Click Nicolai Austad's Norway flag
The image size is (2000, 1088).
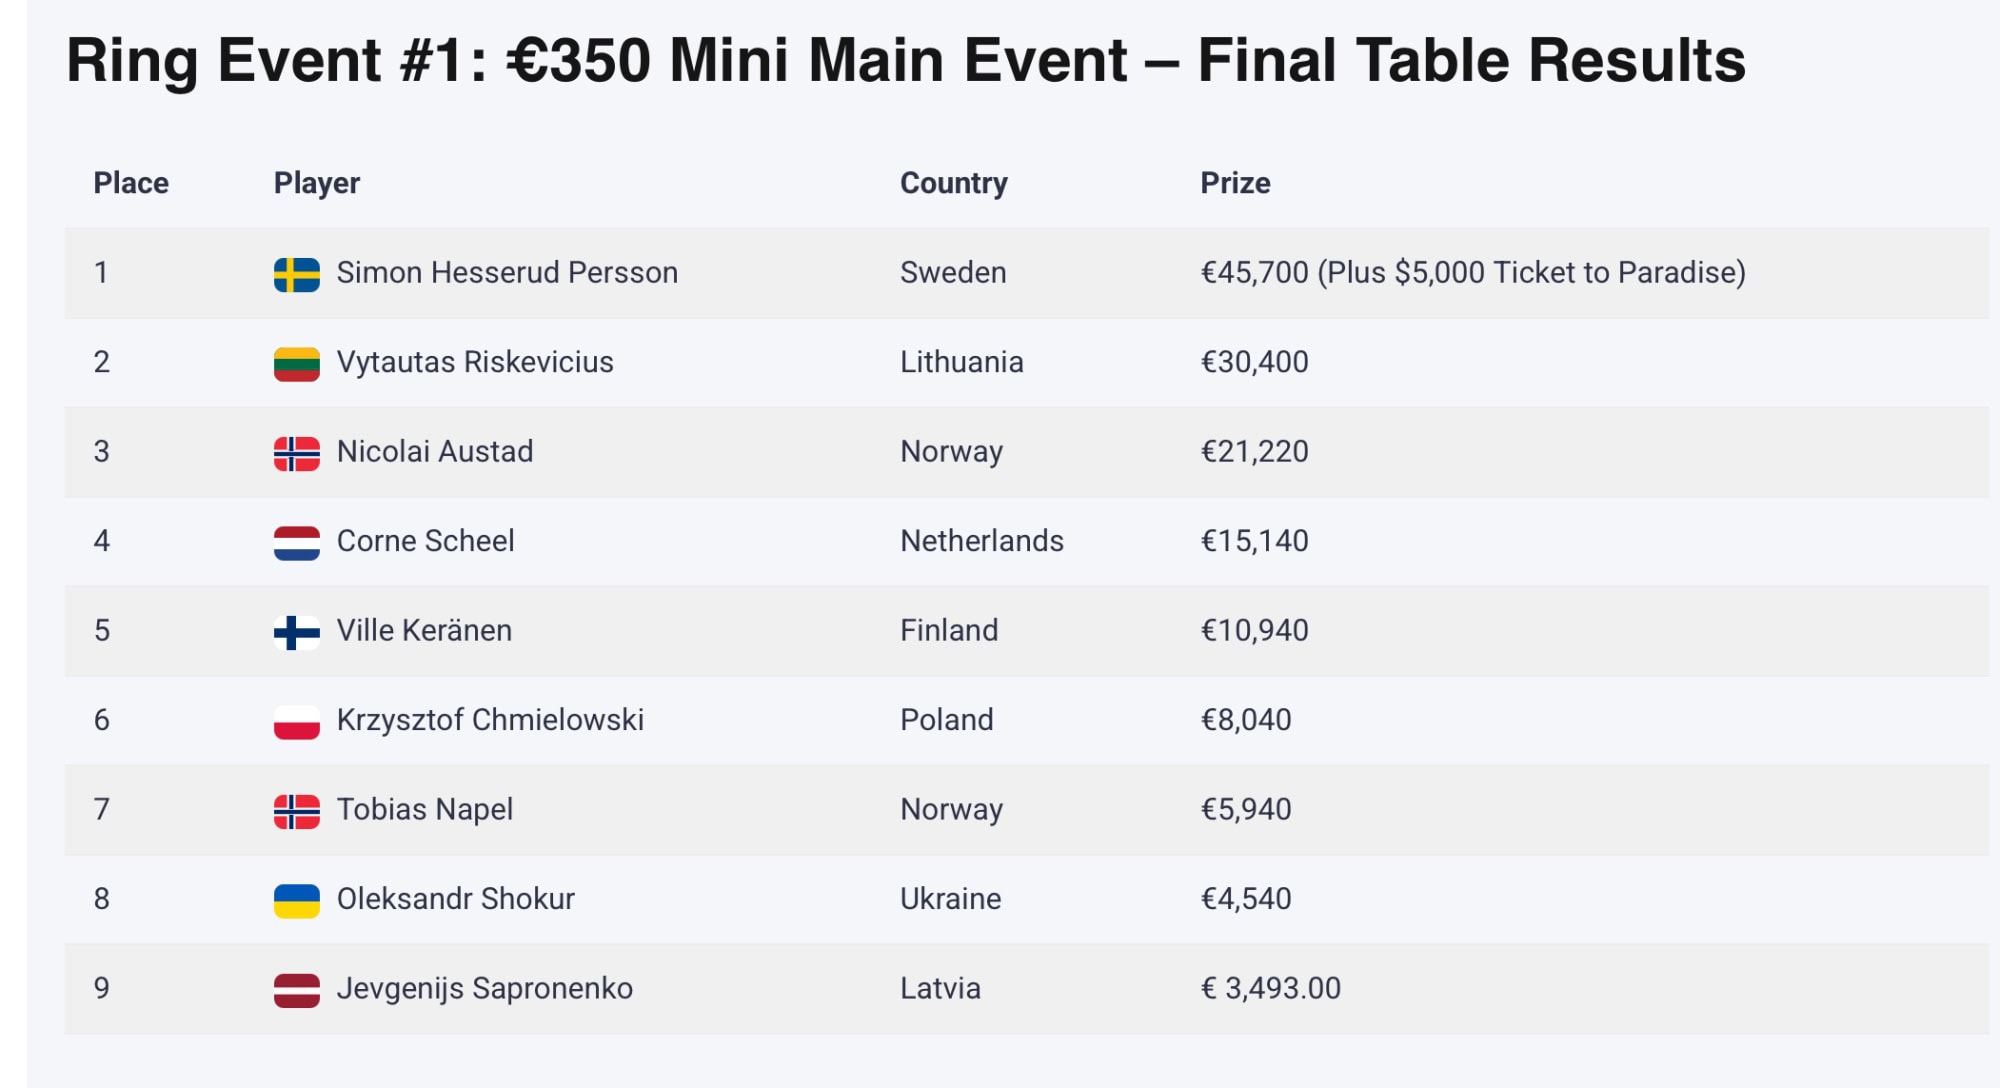pyautogui.click(x=297, y=454)
